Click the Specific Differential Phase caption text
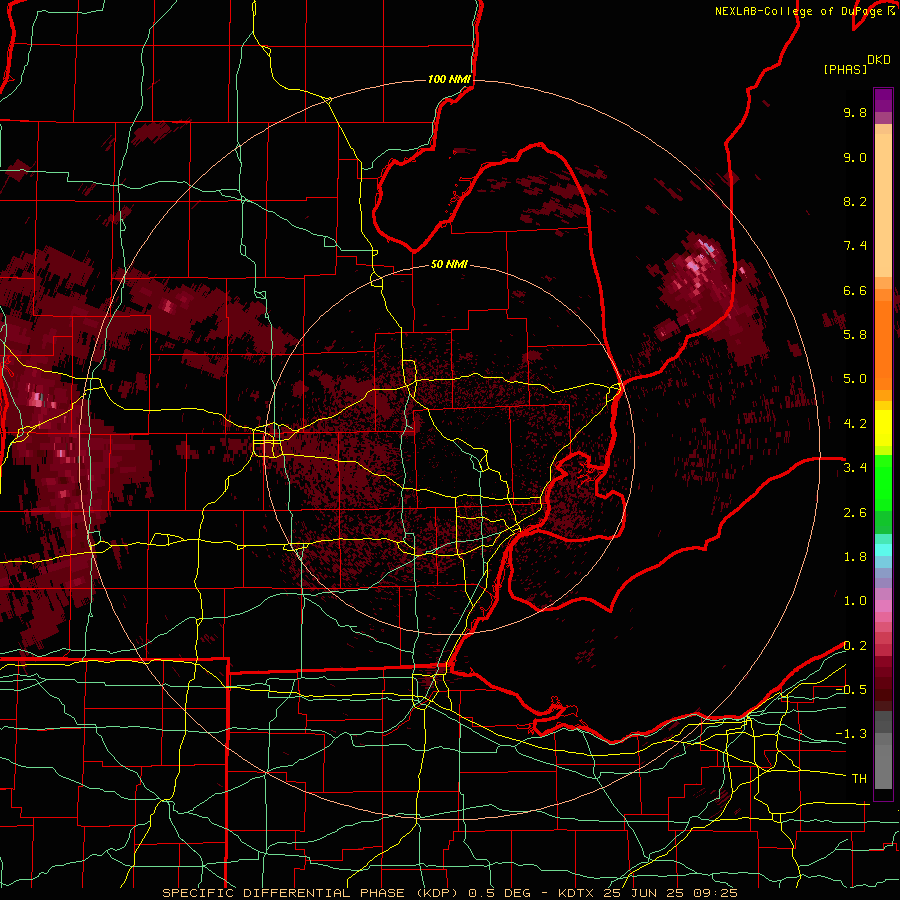This screenshot has width=900, height=900. click(449, 893)
